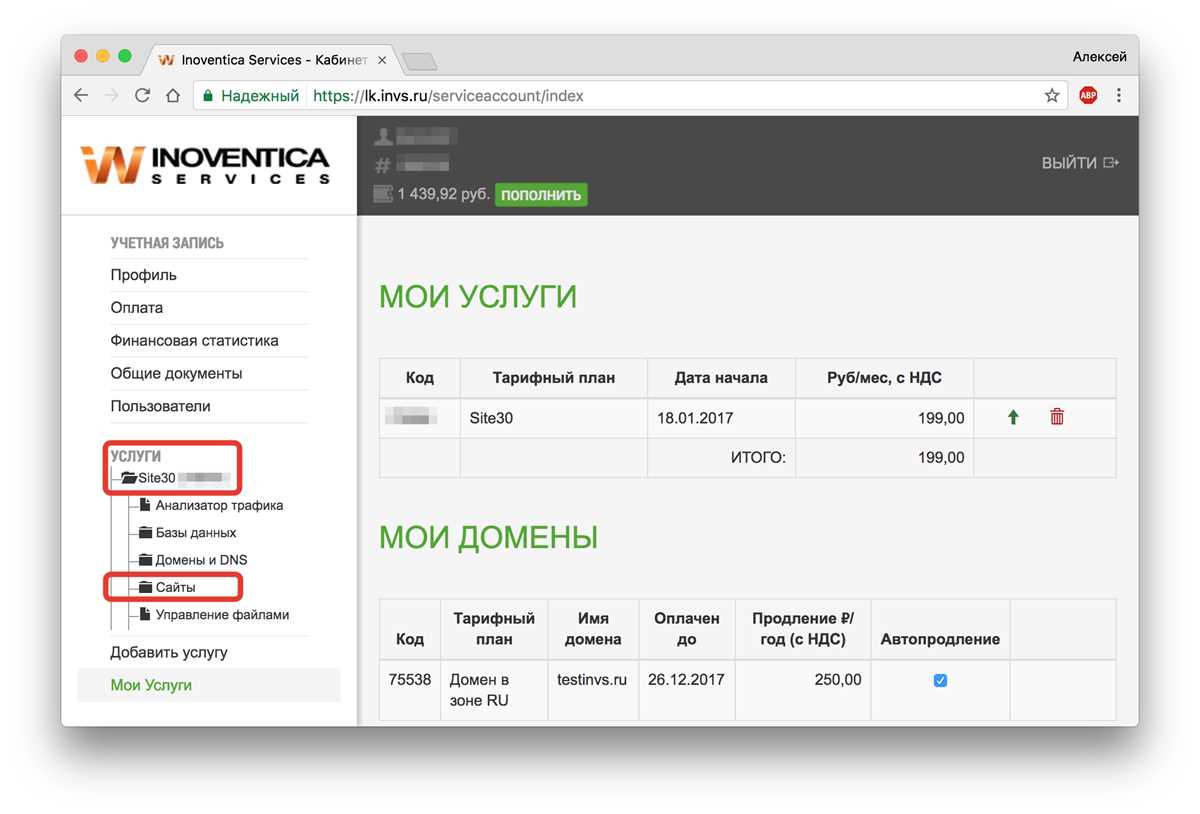Viewport: 1200px width, 814px height.
Task: Click the user avatar icon in the header
Action: 382,137
